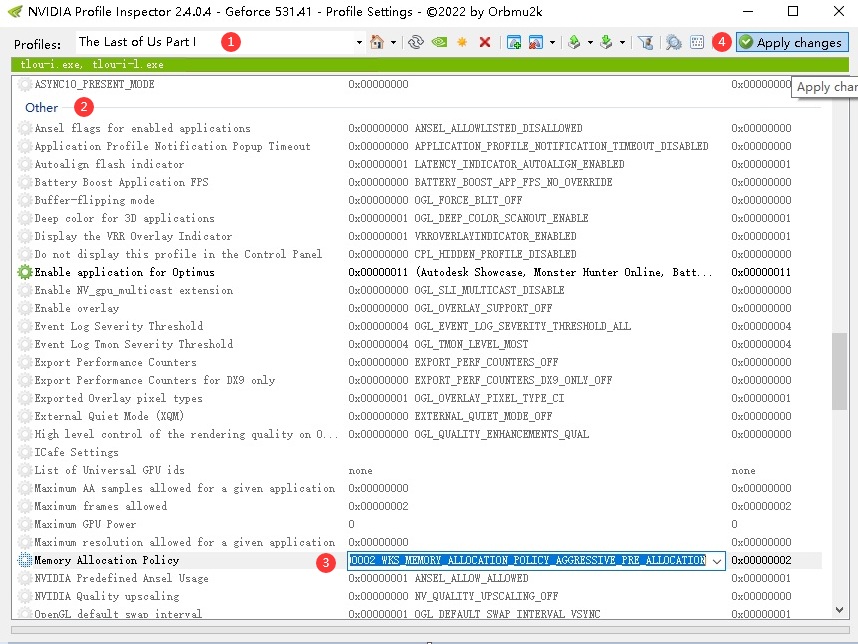Click the gear icon beside Battery Boost Application FPS
Screen dimensions: 858x644
(x=25, y=182)
